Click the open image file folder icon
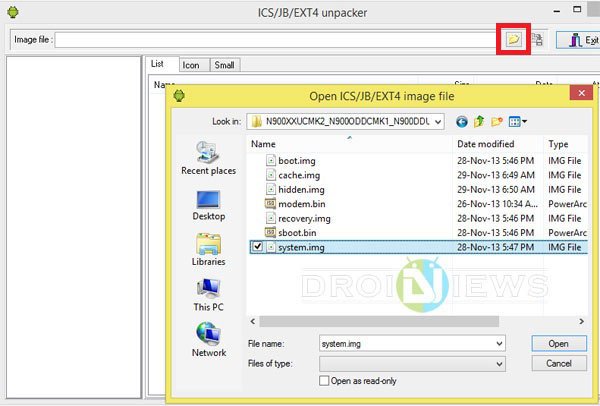This screenshot has height=406, width=600. (513, 39)
